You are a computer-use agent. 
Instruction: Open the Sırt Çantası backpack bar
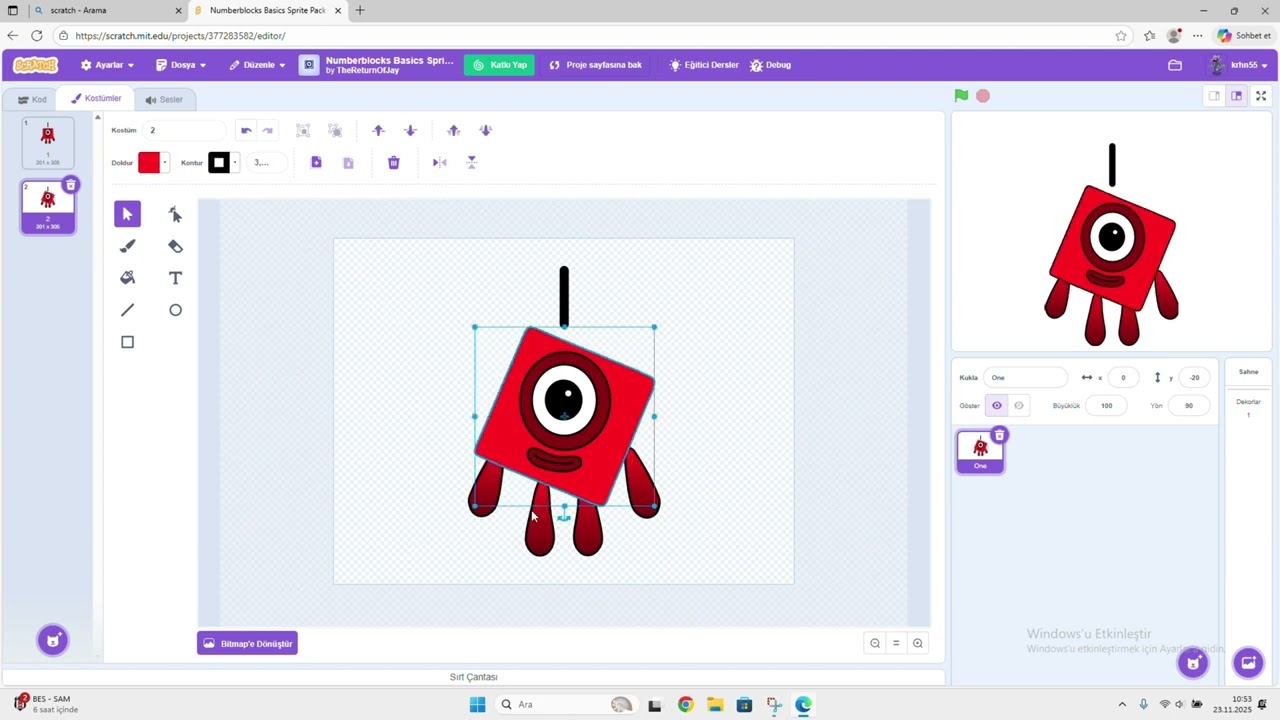click(x=473, y=677)
